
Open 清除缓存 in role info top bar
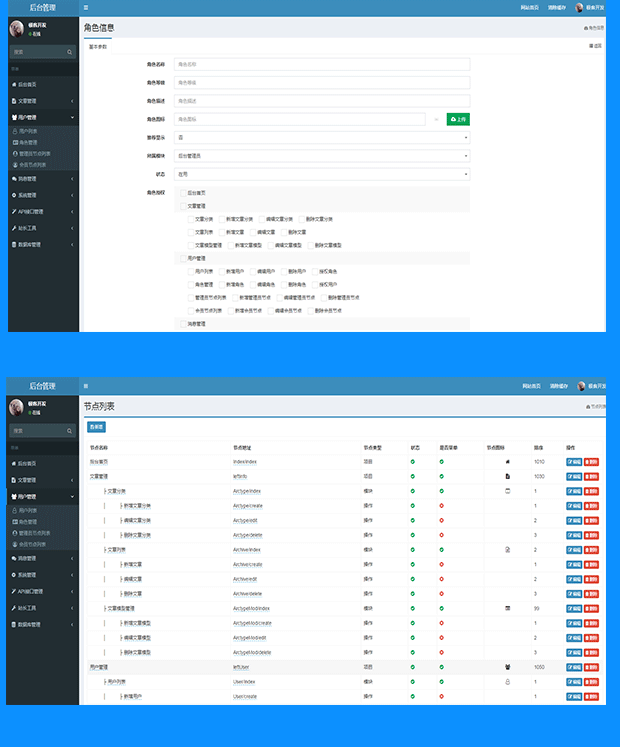[557, 8]
